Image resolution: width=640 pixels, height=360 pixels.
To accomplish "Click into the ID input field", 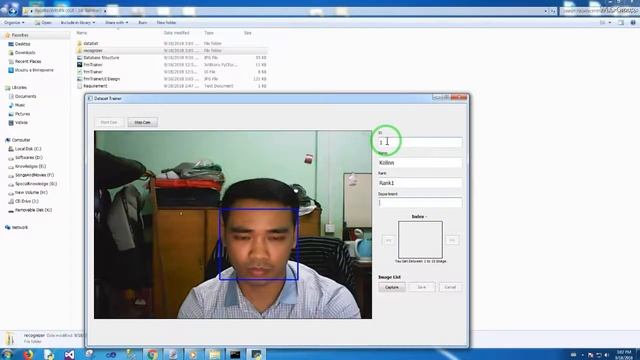I will coord(420,142).
